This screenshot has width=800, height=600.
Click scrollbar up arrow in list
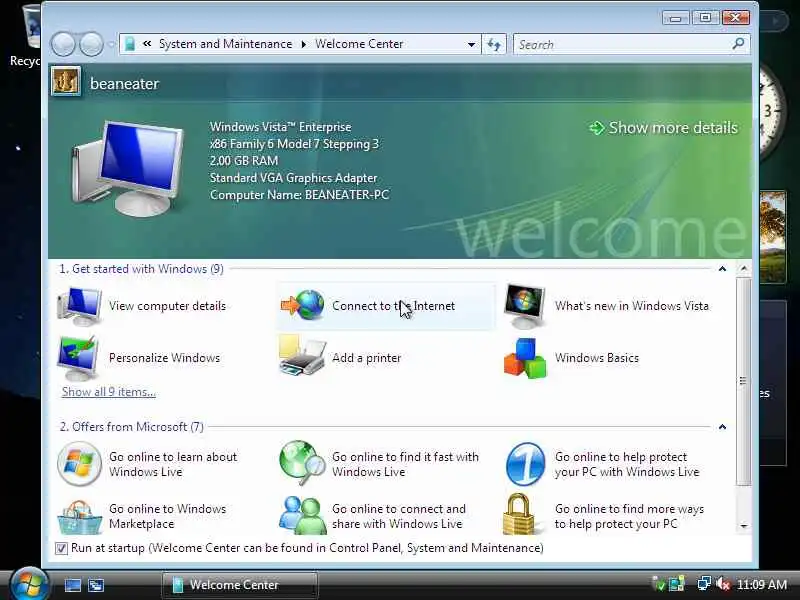coord(744,268)
